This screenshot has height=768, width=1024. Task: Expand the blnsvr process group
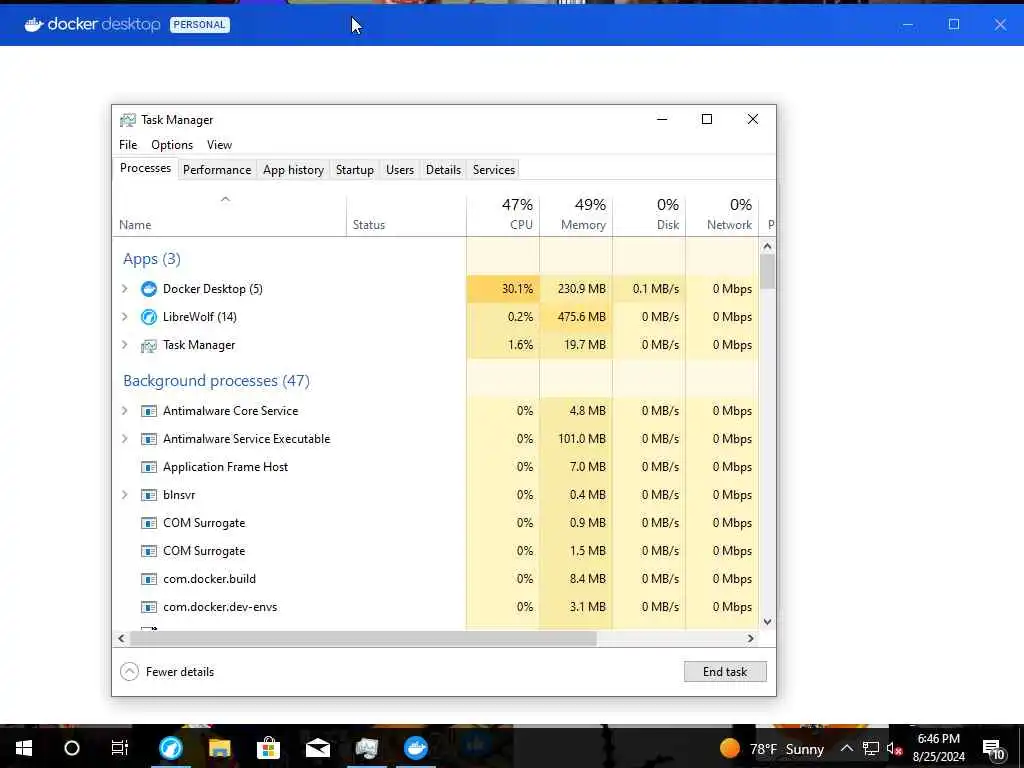[x=125, y=495]
